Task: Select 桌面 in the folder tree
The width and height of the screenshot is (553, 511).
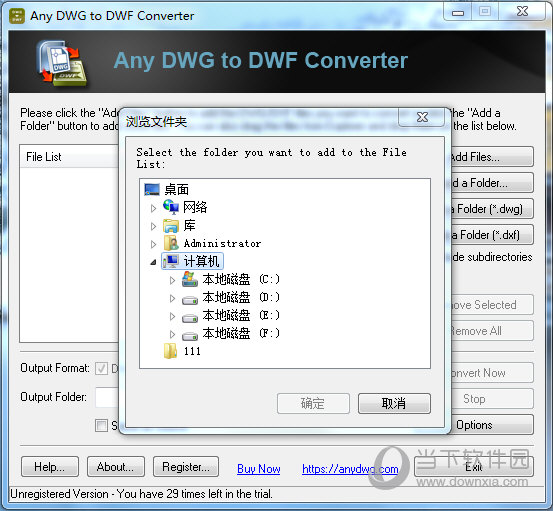Action: click(x=177, y=189)
